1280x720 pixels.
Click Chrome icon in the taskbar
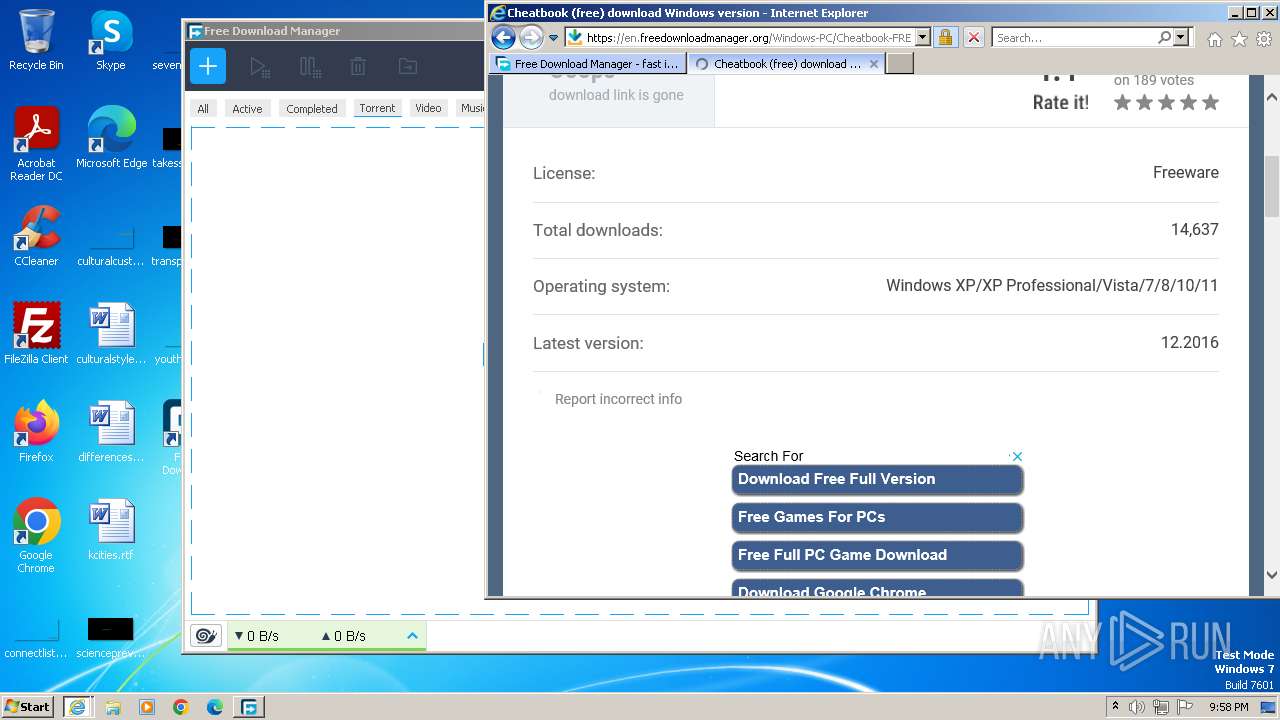[x=181, y=707]
